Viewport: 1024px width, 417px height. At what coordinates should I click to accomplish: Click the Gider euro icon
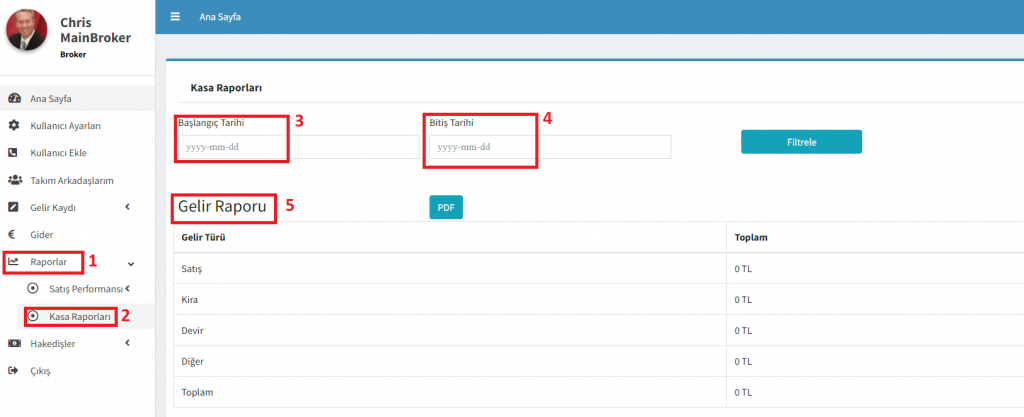(14, 234)
